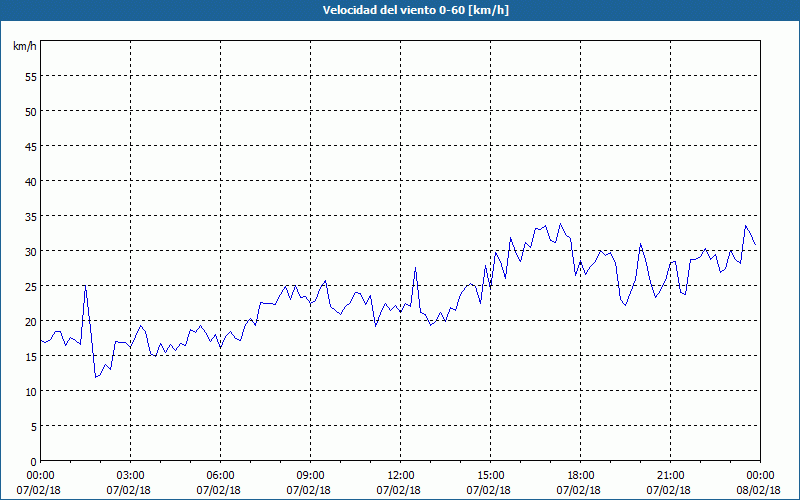Image resolution: width=800 pixels, height=500 pixels.
Task: Select the y-axis label '50'
Action: tap(31, 111)
